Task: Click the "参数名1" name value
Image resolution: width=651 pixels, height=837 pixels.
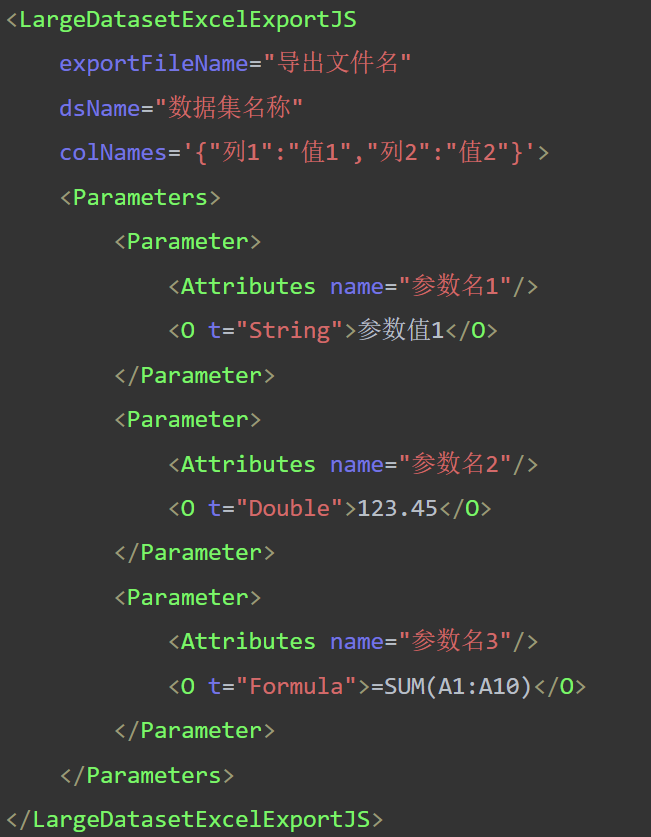Action: [456, 286]
